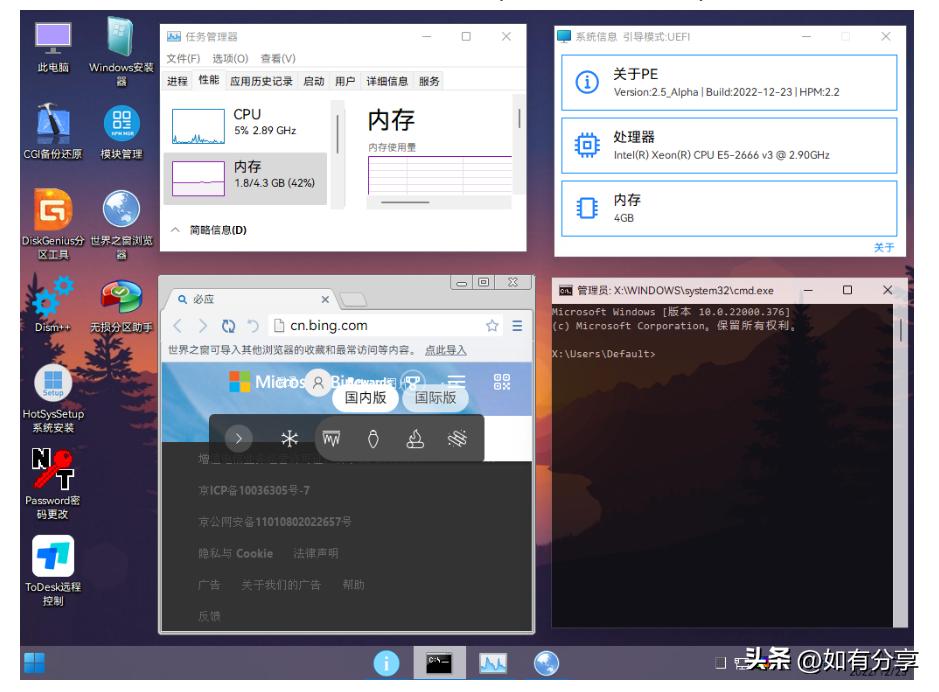Select the 国内版 Bing option
The image size is (939, 692).
coord(365,398)
